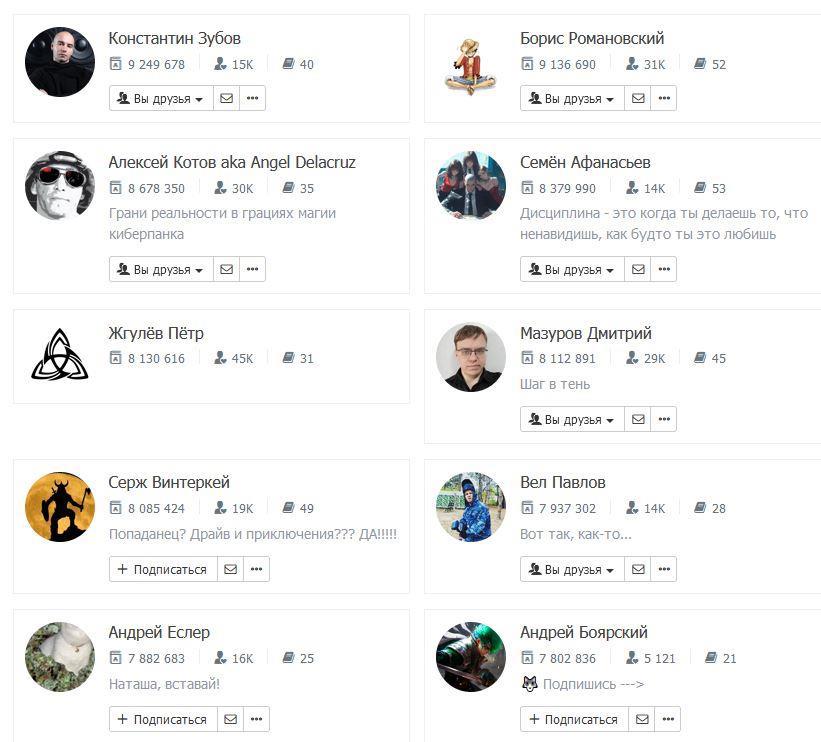821x742 pixels.
Task: Open three-dot menu for Андрей Боярский
Action: [668, 719]
